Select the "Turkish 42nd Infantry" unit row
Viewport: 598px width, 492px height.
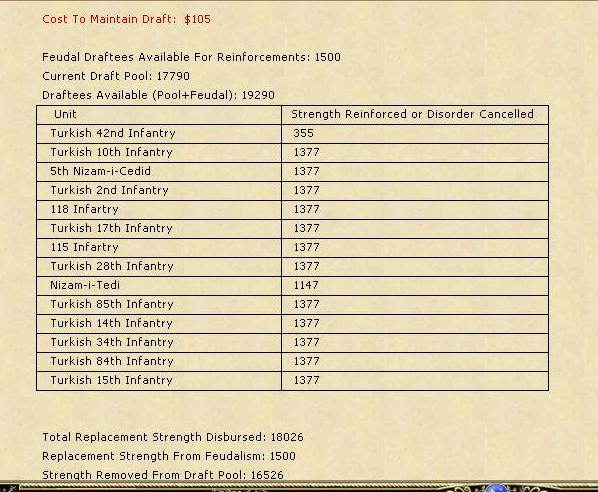(293, 133)
